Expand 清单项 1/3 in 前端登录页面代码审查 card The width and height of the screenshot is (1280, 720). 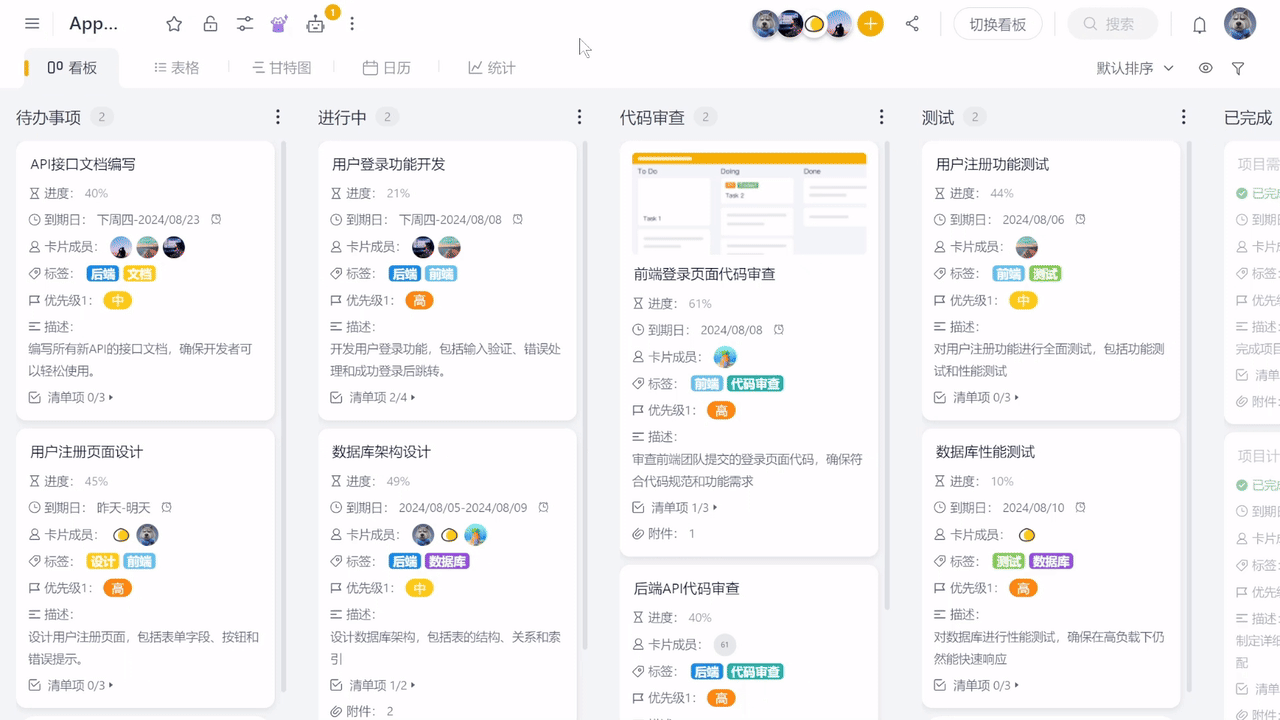pos(675,507)
